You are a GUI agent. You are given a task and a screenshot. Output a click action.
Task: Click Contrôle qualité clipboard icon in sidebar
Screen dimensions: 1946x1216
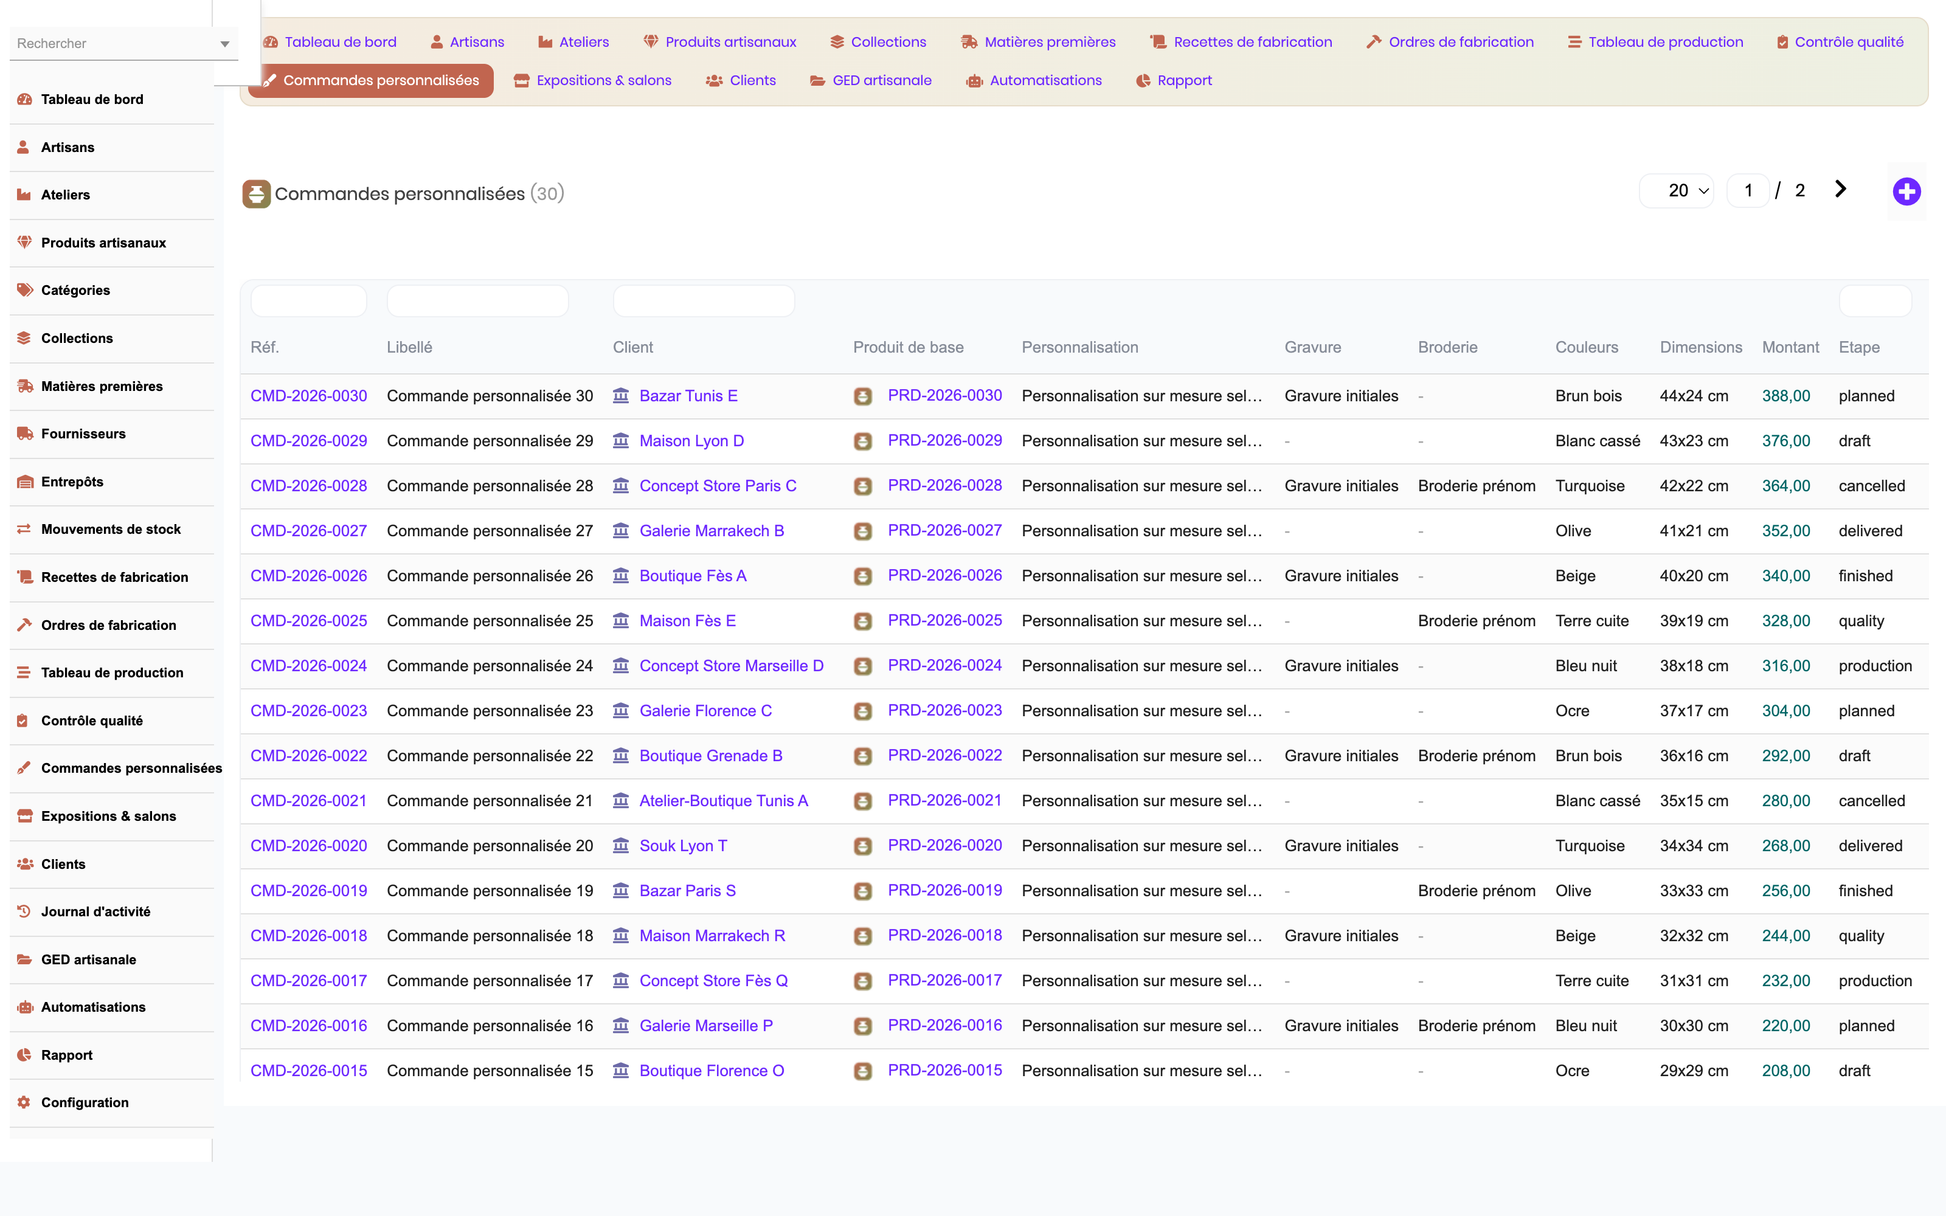click(23, 720)
